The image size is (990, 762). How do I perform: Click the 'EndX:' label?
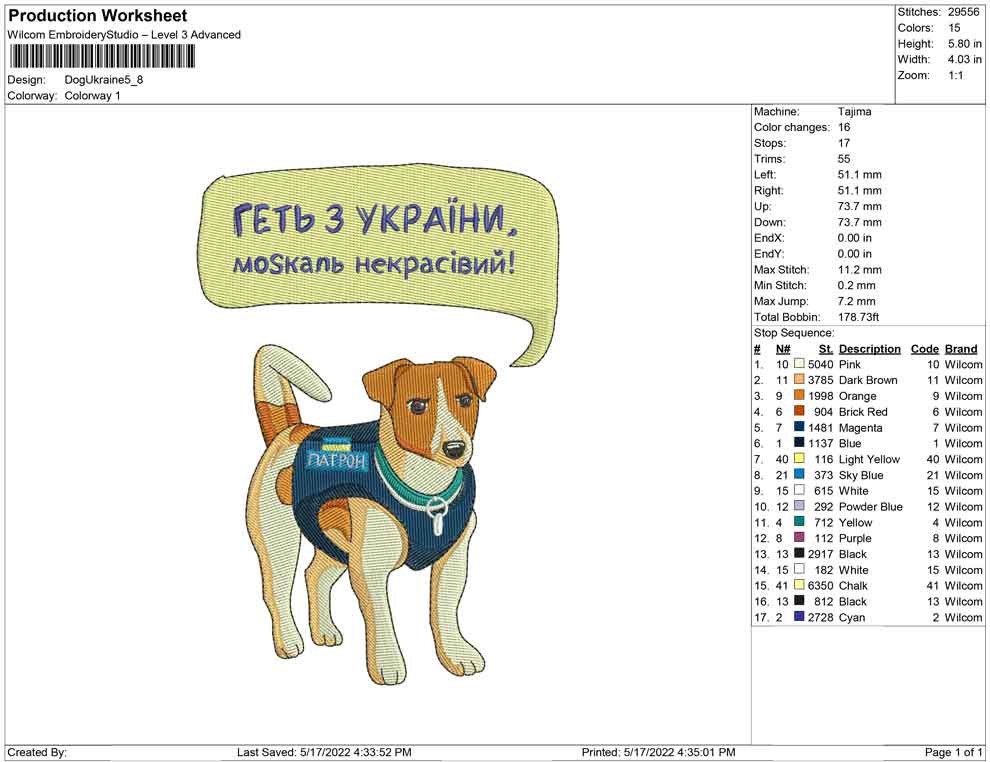[768, 238]
